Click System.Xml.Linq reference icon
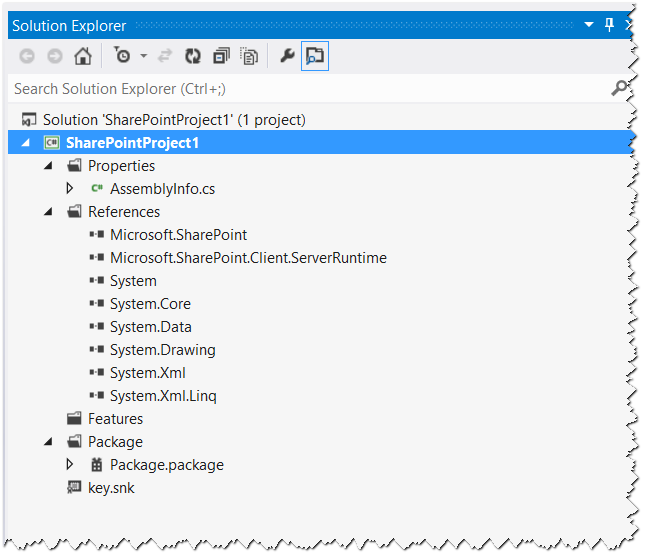This screenshot has width=648, height=559. 97,395
